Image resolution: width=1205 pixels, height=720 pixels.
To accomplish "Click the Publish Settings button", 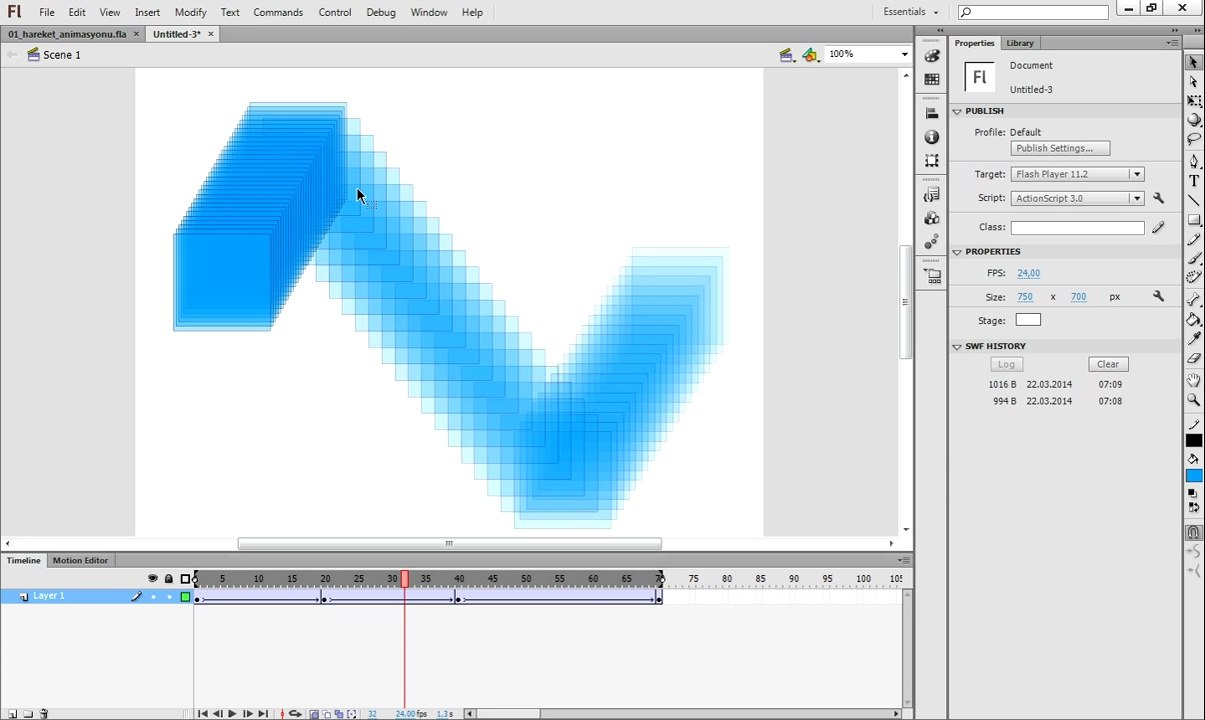I will (x=1060, y=148).
